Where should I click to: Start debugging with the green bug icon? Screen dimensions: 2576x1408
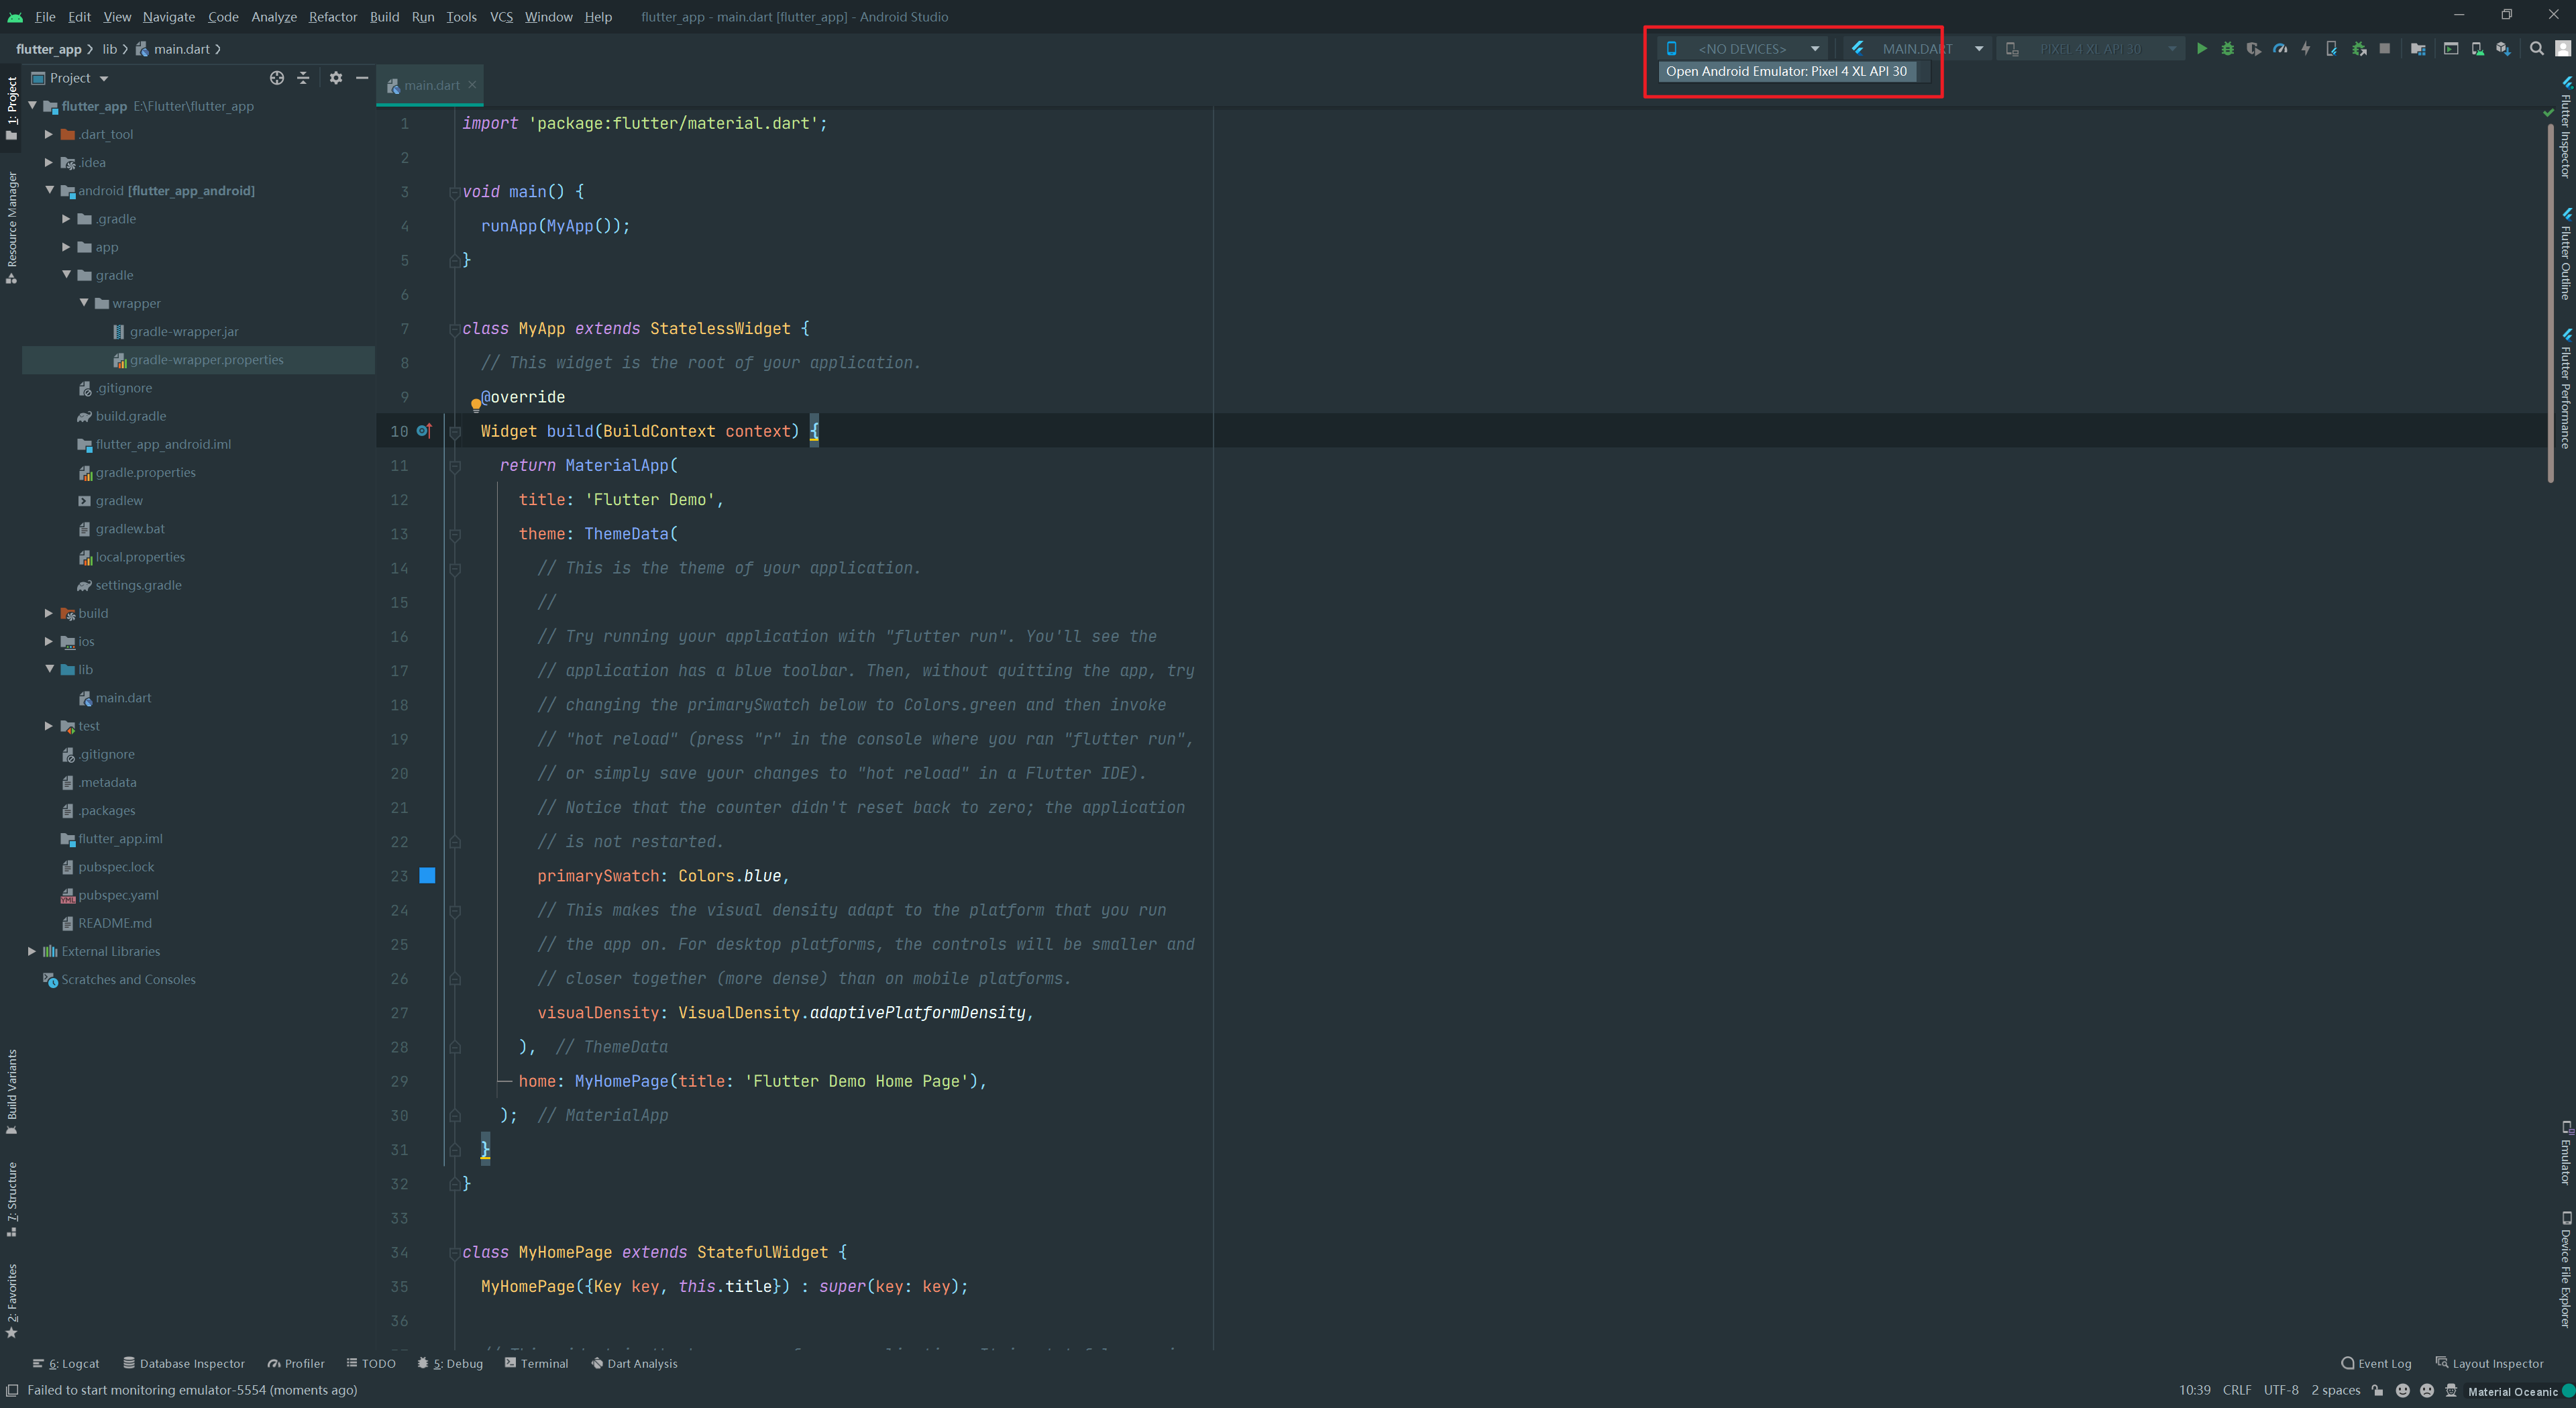[2227, 48]
